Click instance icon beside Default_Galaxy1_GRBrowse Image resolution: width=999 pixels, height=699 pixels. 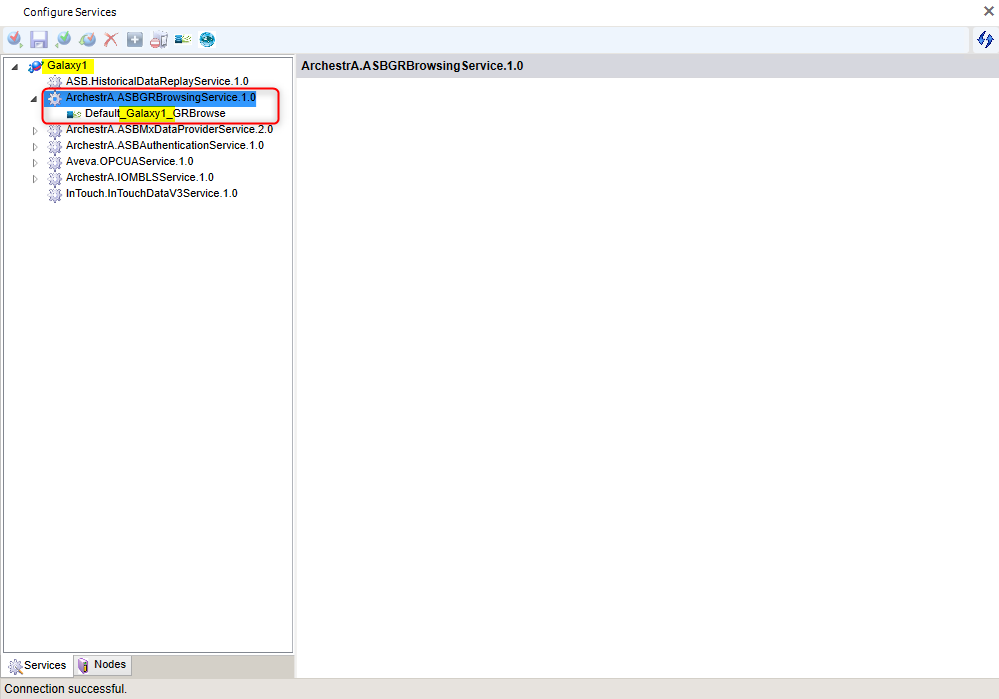[x=74, y=114]
